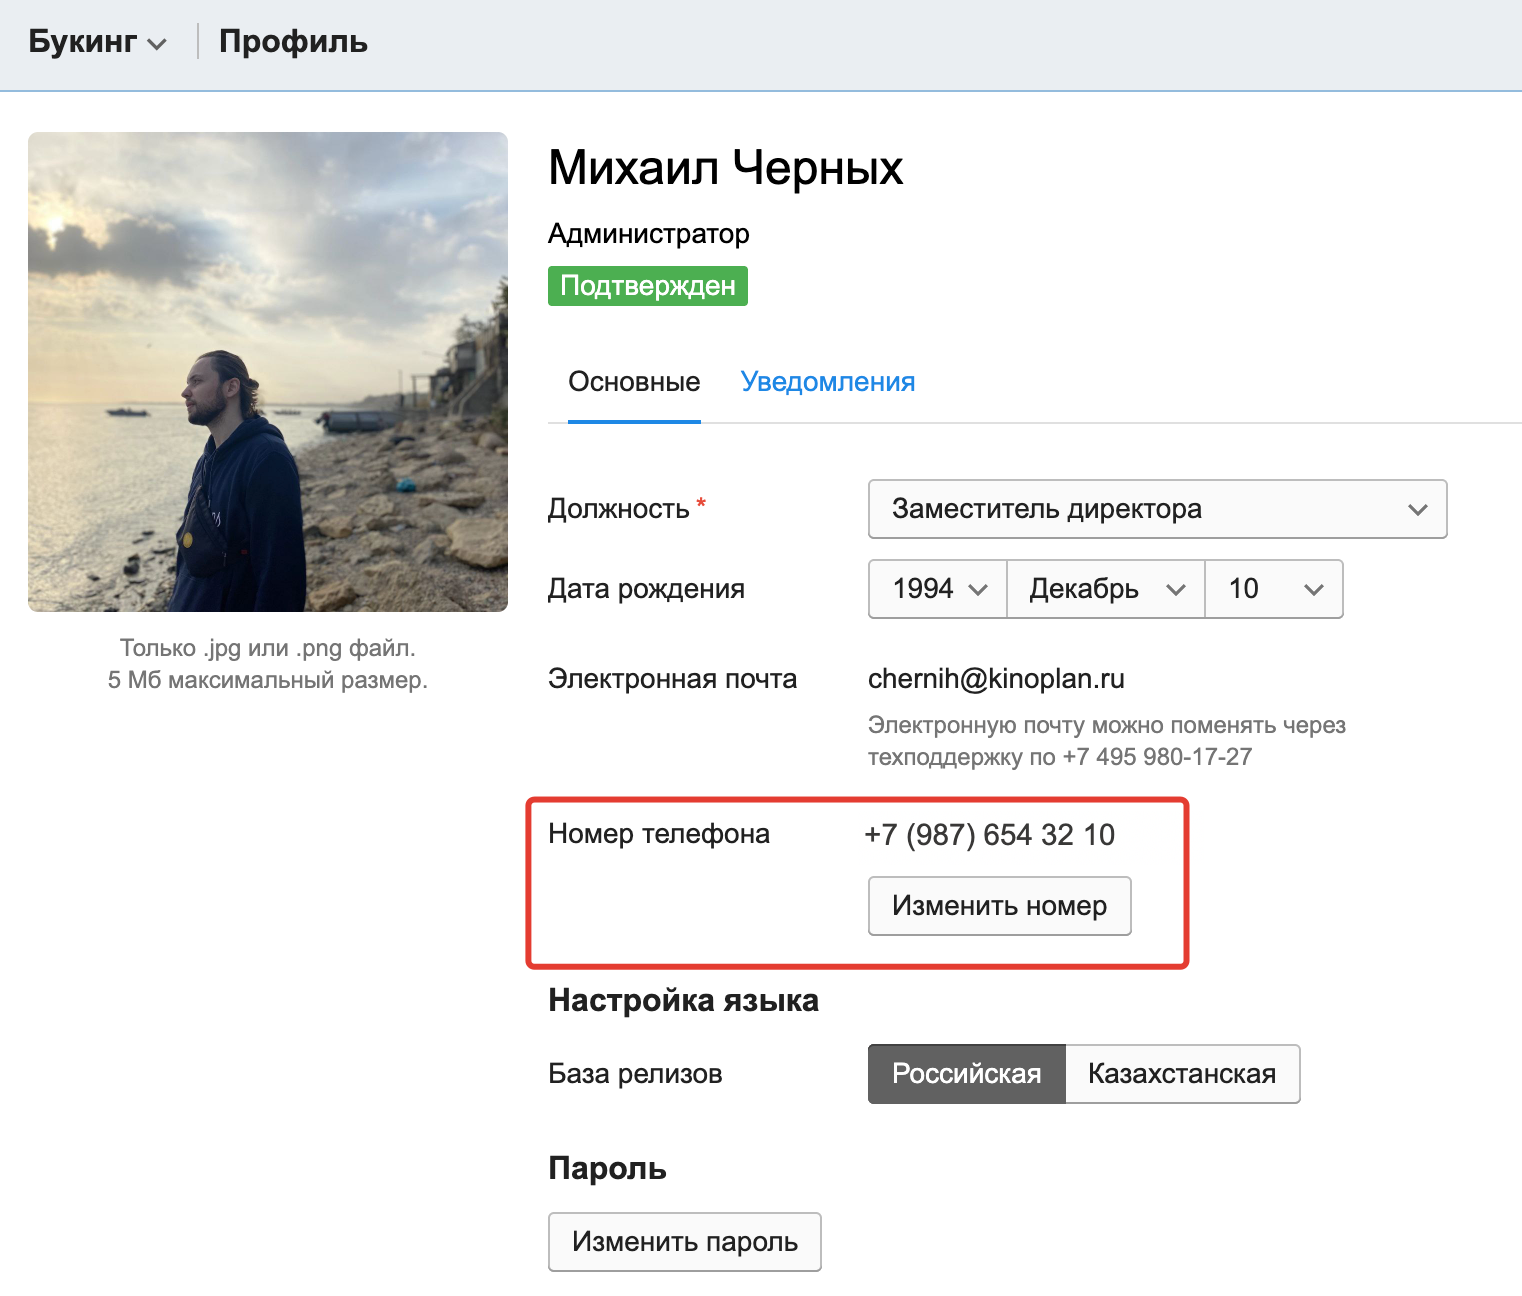Click the Профиль header title

pos(293,42)
